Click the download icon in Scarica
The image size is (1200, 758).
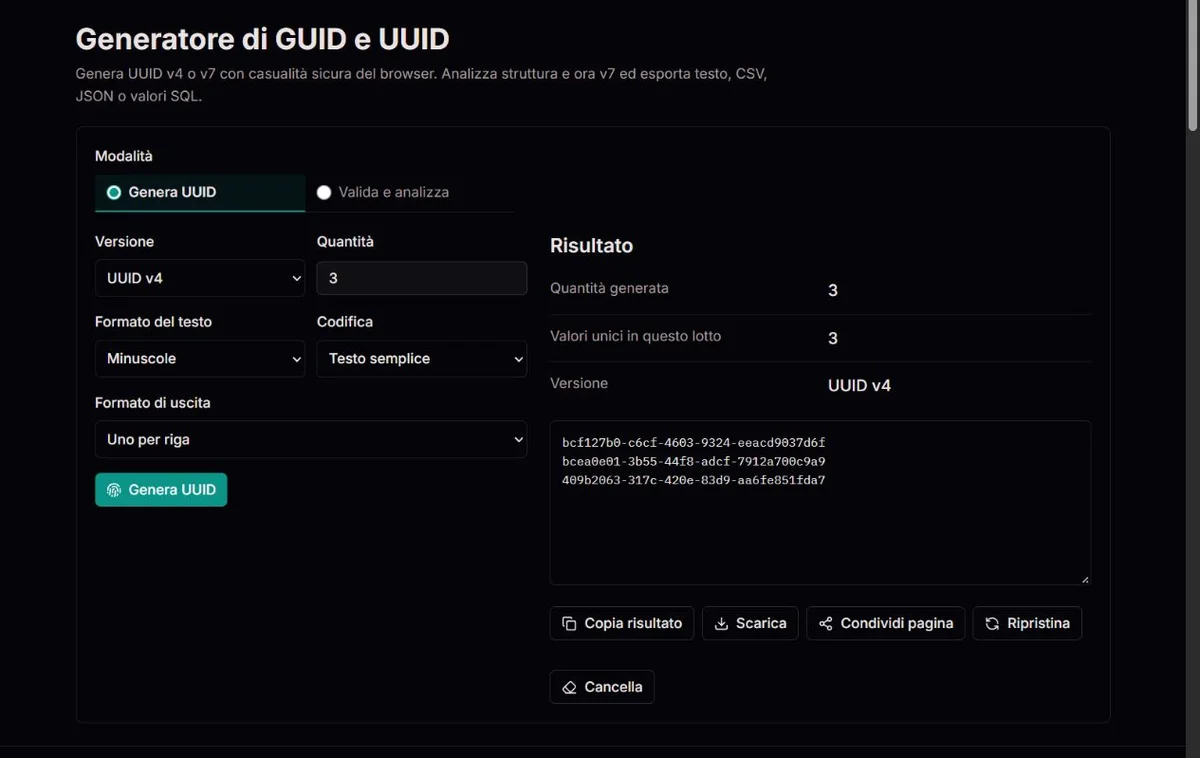721,623
